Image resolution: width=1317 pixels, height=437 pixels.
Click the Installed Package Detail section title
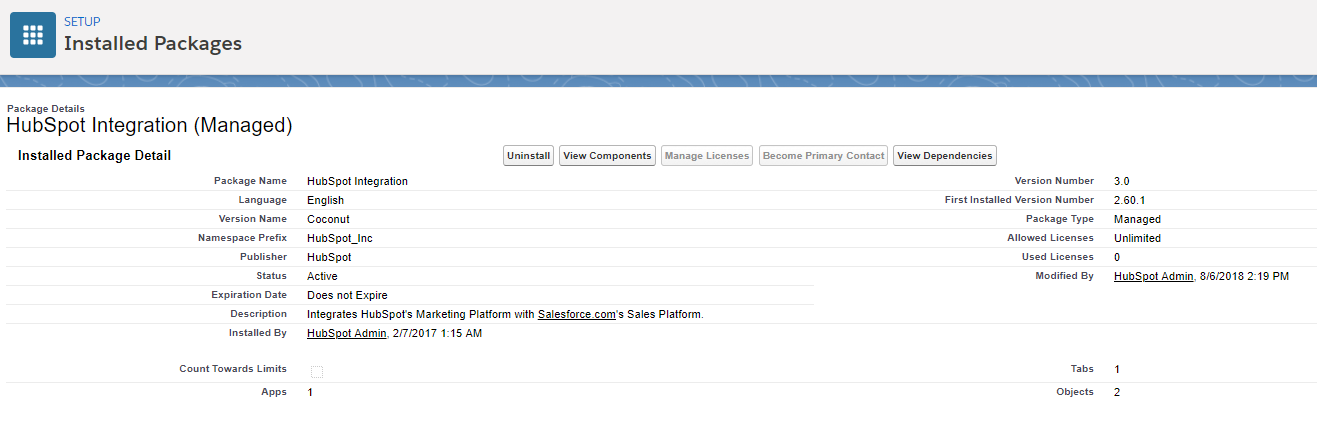click(95, 156)
